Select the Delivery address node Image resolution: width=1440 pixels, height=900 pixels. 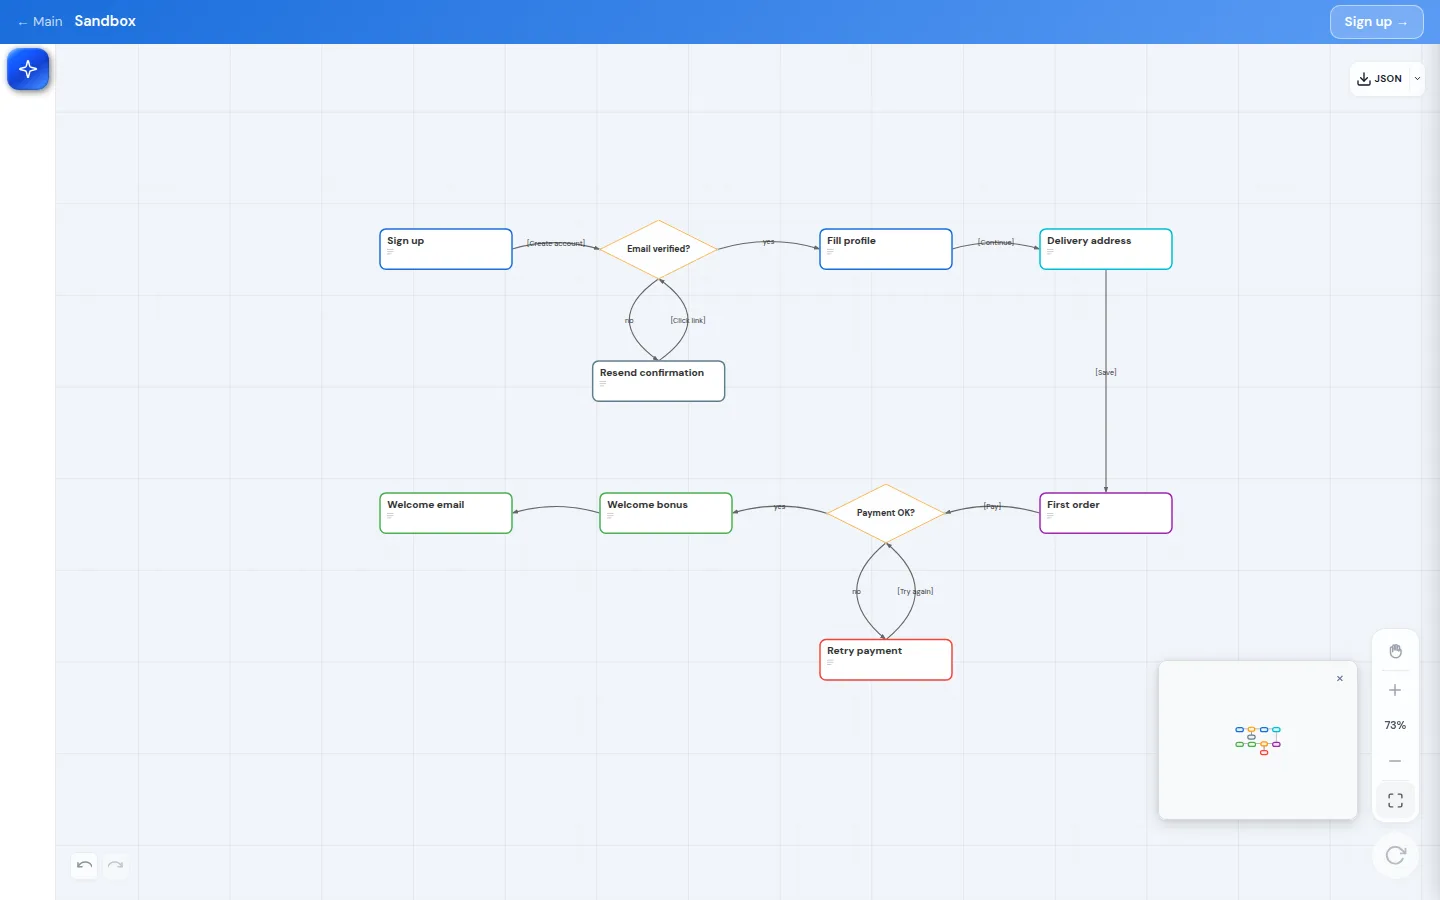[1106, 249]
